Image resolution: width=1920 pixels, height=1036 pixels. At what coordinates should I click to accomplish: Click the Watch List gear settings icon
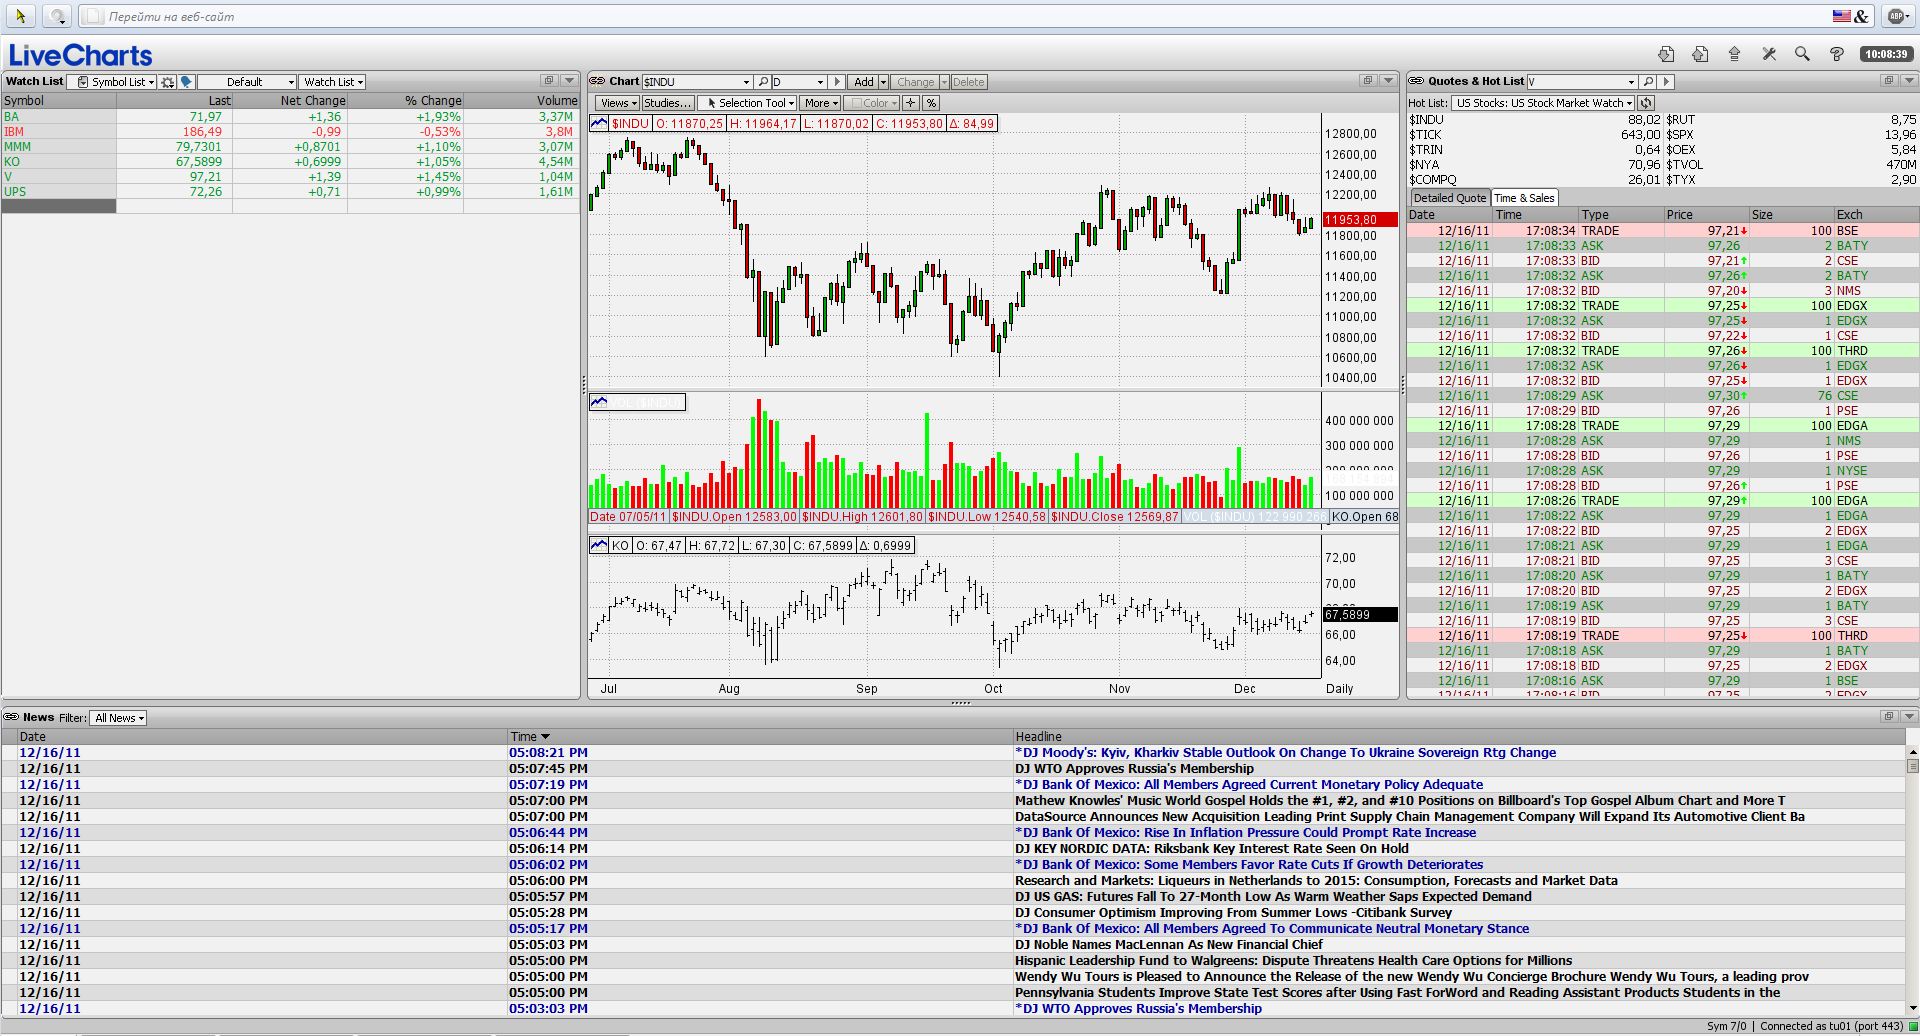(x=168, y=82)
